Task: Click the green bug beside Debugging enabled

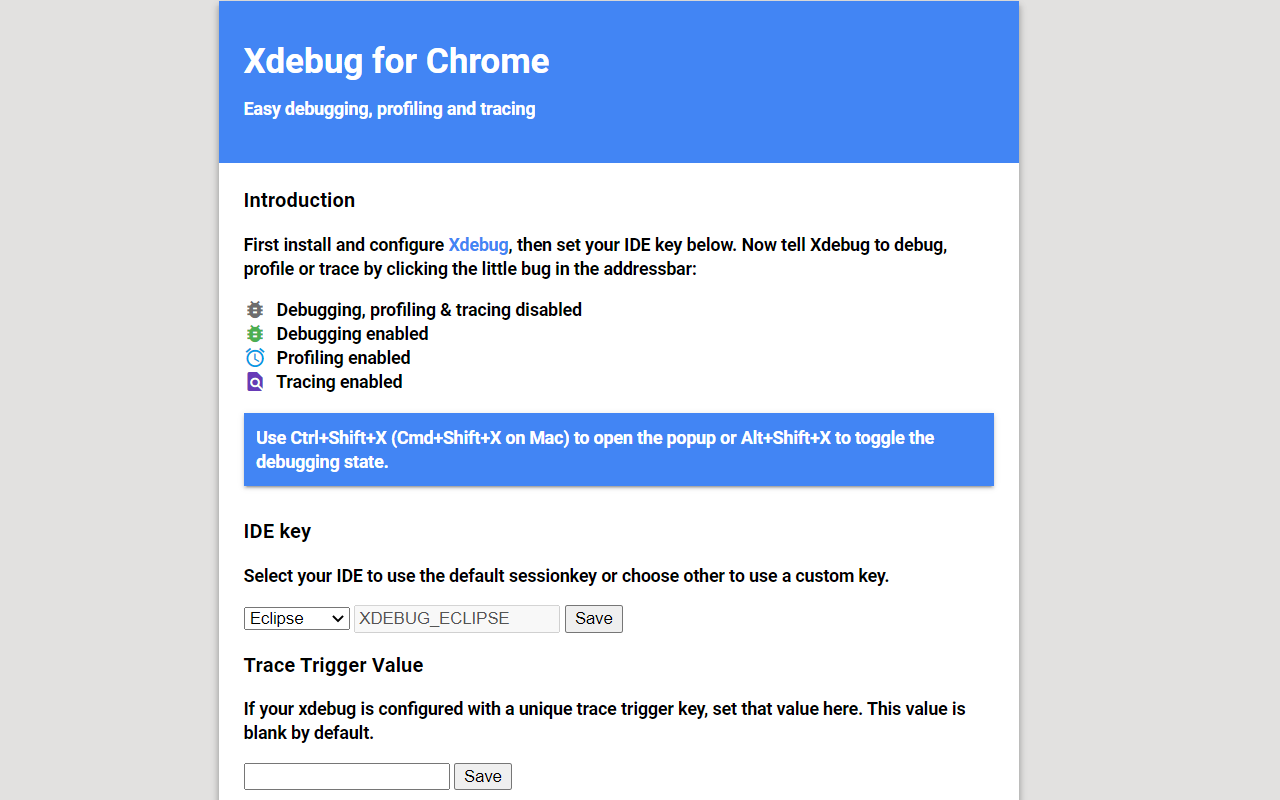Action: pyautogui.click(x=254, y=333)
